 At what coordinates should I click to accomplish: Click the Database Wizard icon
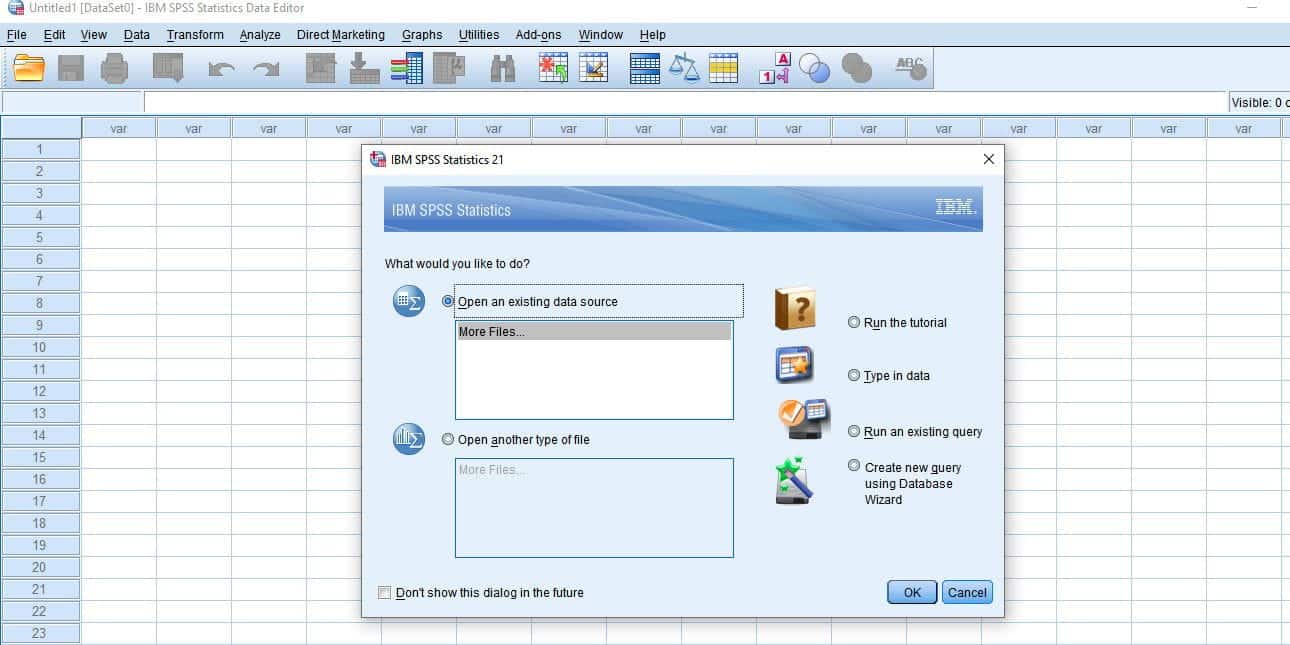tap(794, 480)
